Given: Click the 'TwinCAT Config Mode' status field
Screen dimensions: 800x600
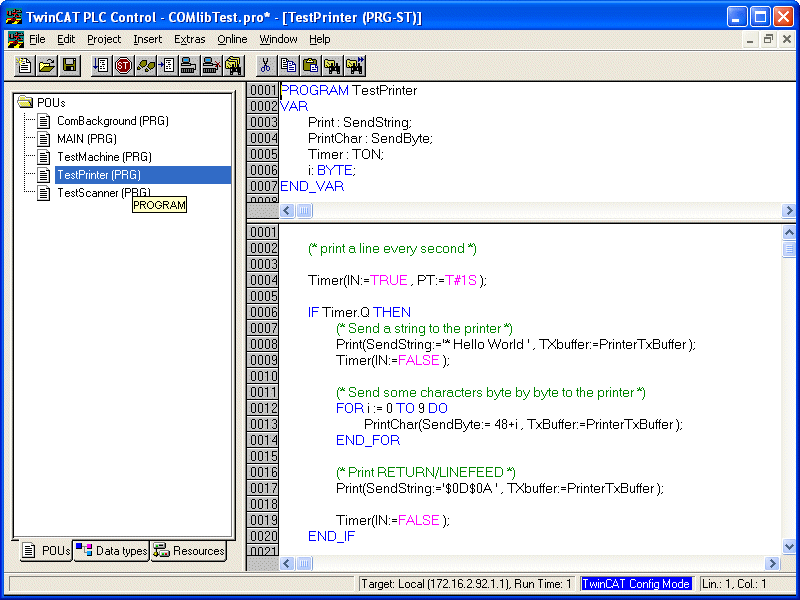Looking at the screenshot, I should 637,584.
